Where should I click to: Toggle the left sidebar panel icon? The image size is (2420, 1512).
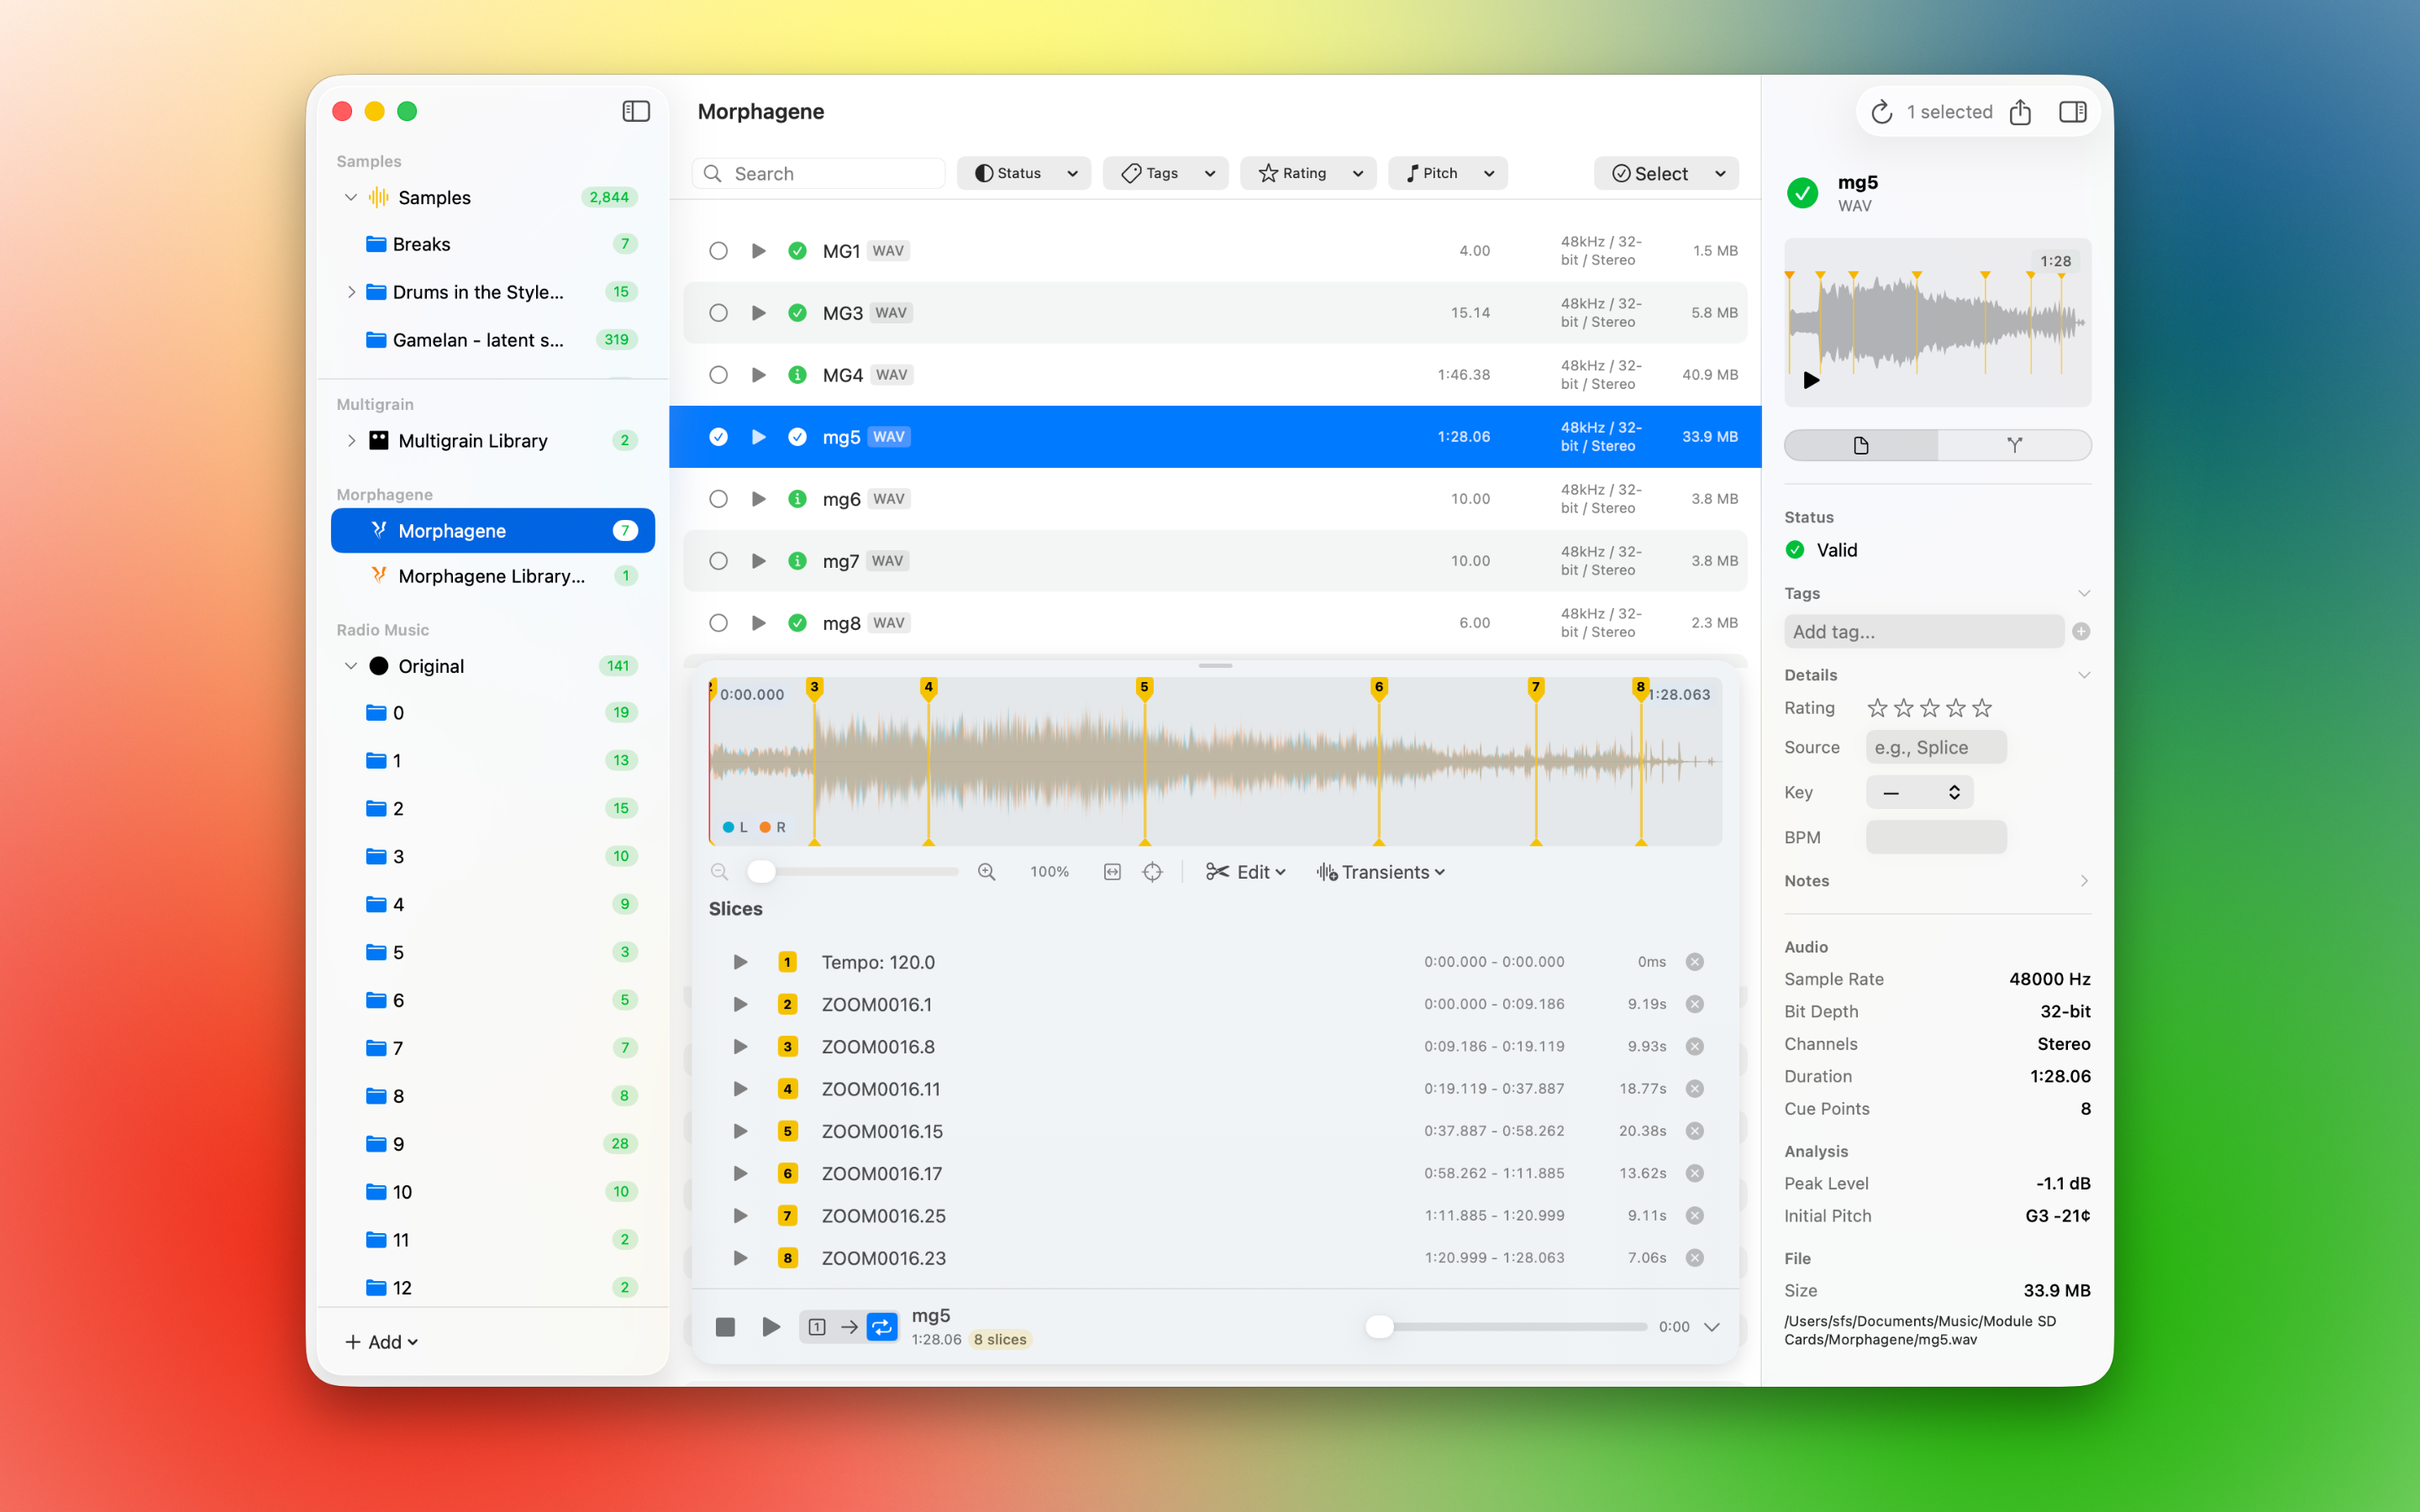tap(636, 111)
